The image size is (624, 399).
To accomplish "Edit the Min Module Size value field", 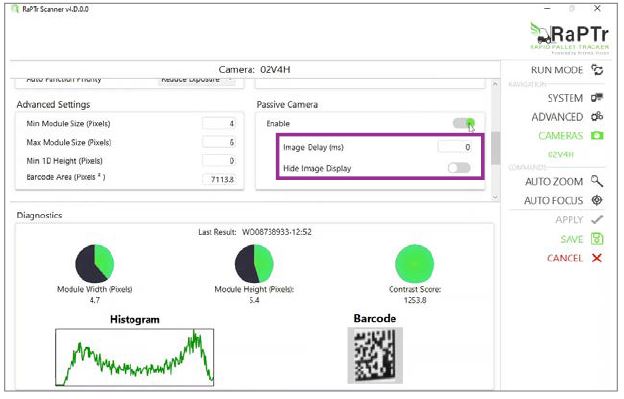I will (x=219, y=123).
